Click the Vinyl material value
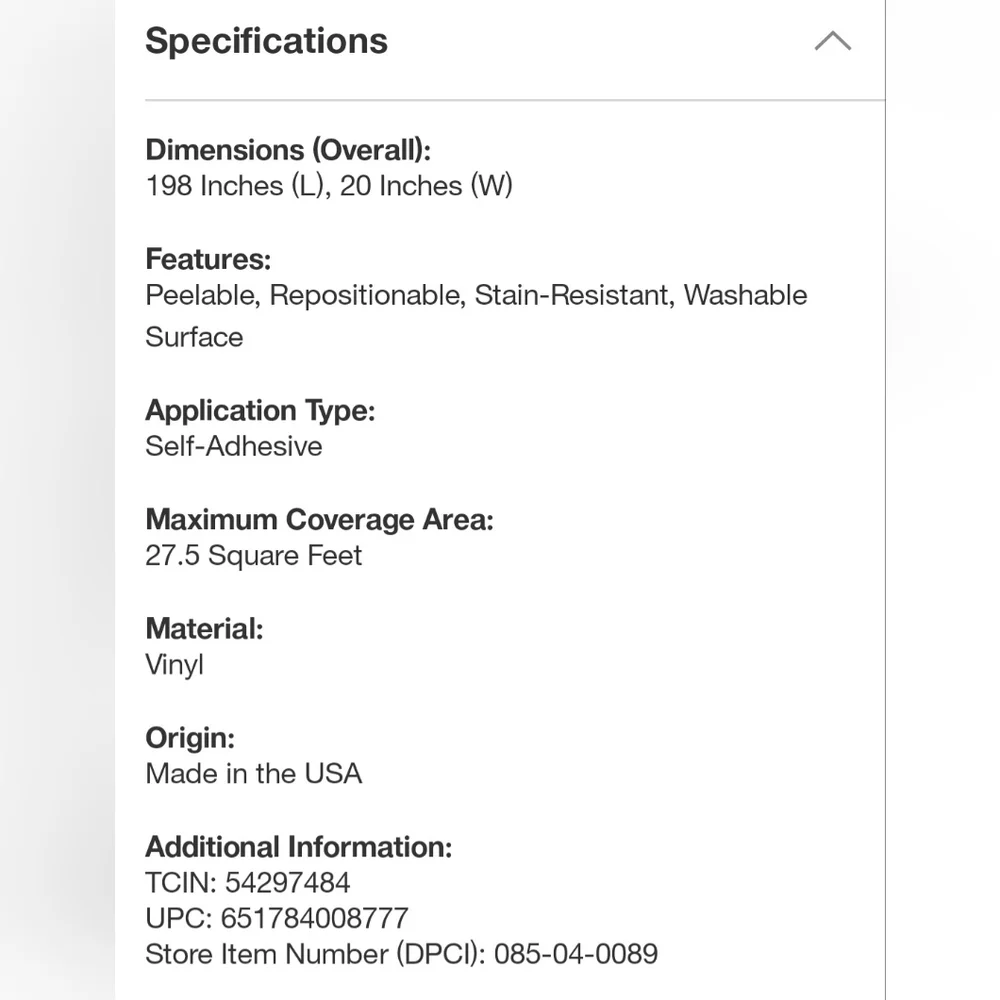 click(x=174, y=665)
